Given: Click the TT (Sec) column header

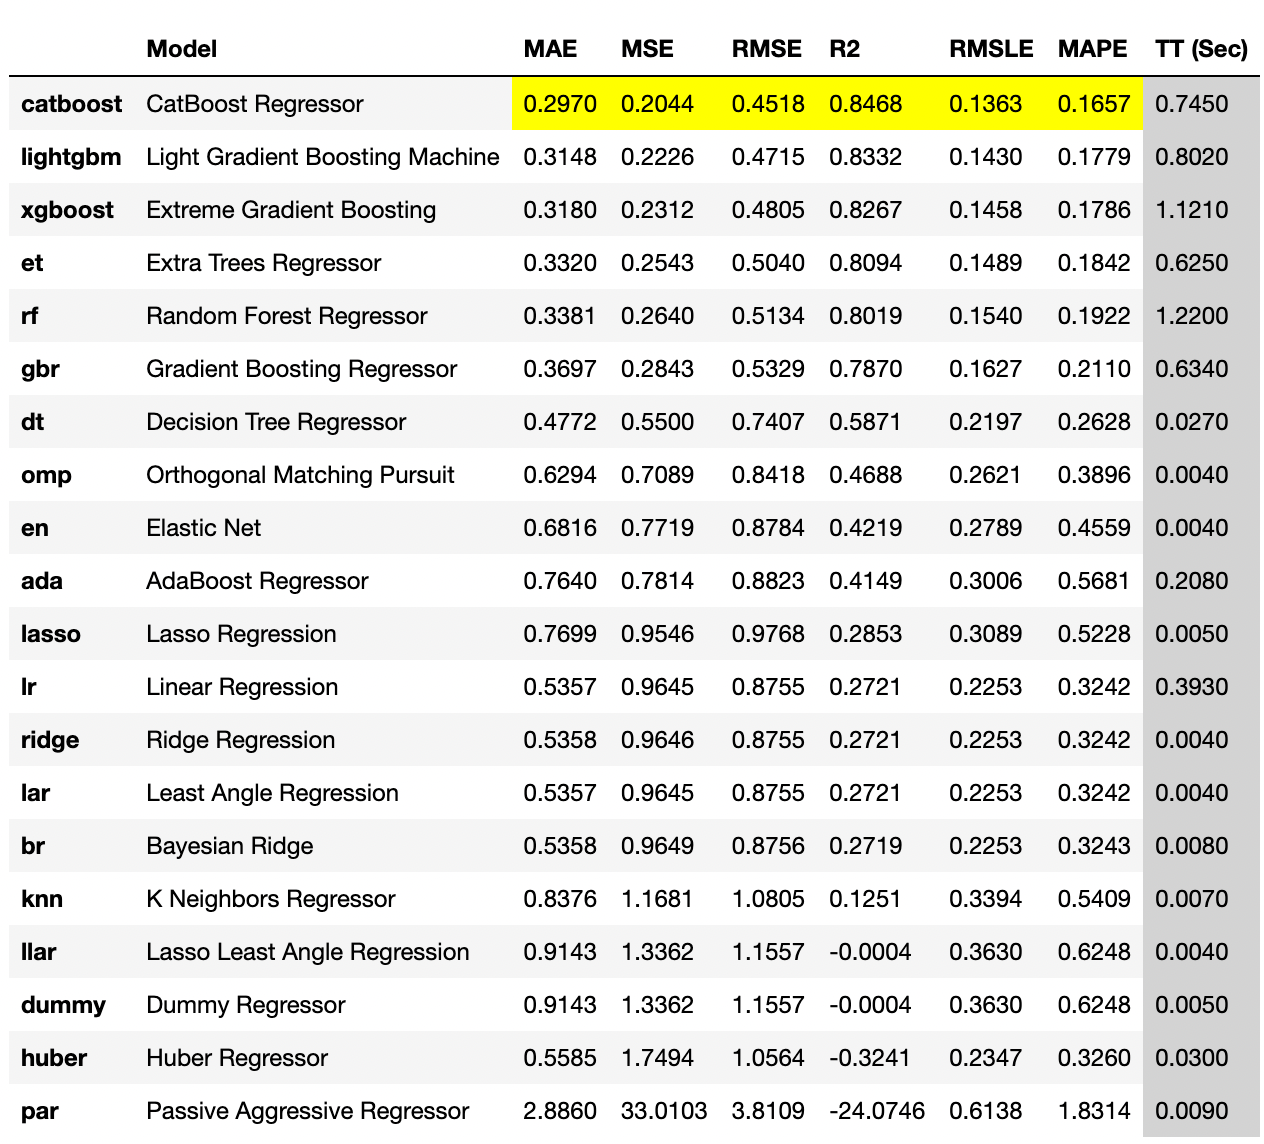Looking at the screenshot, I should (1201, 49).
